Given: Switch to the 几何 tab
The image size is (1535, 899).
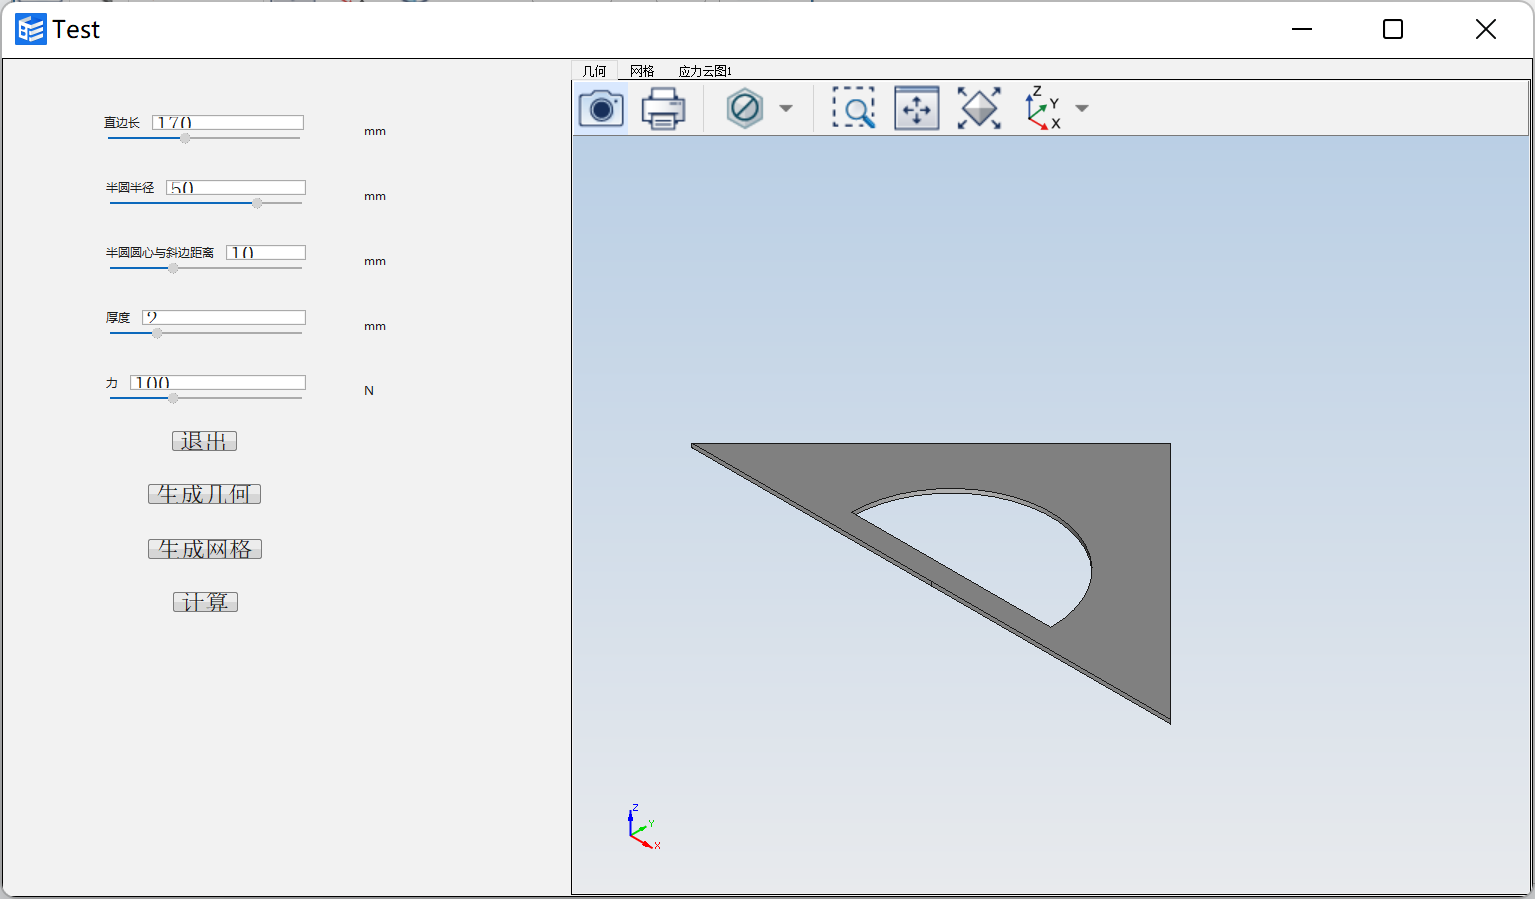Looking at the screenshot, I should tap(594, 71).
